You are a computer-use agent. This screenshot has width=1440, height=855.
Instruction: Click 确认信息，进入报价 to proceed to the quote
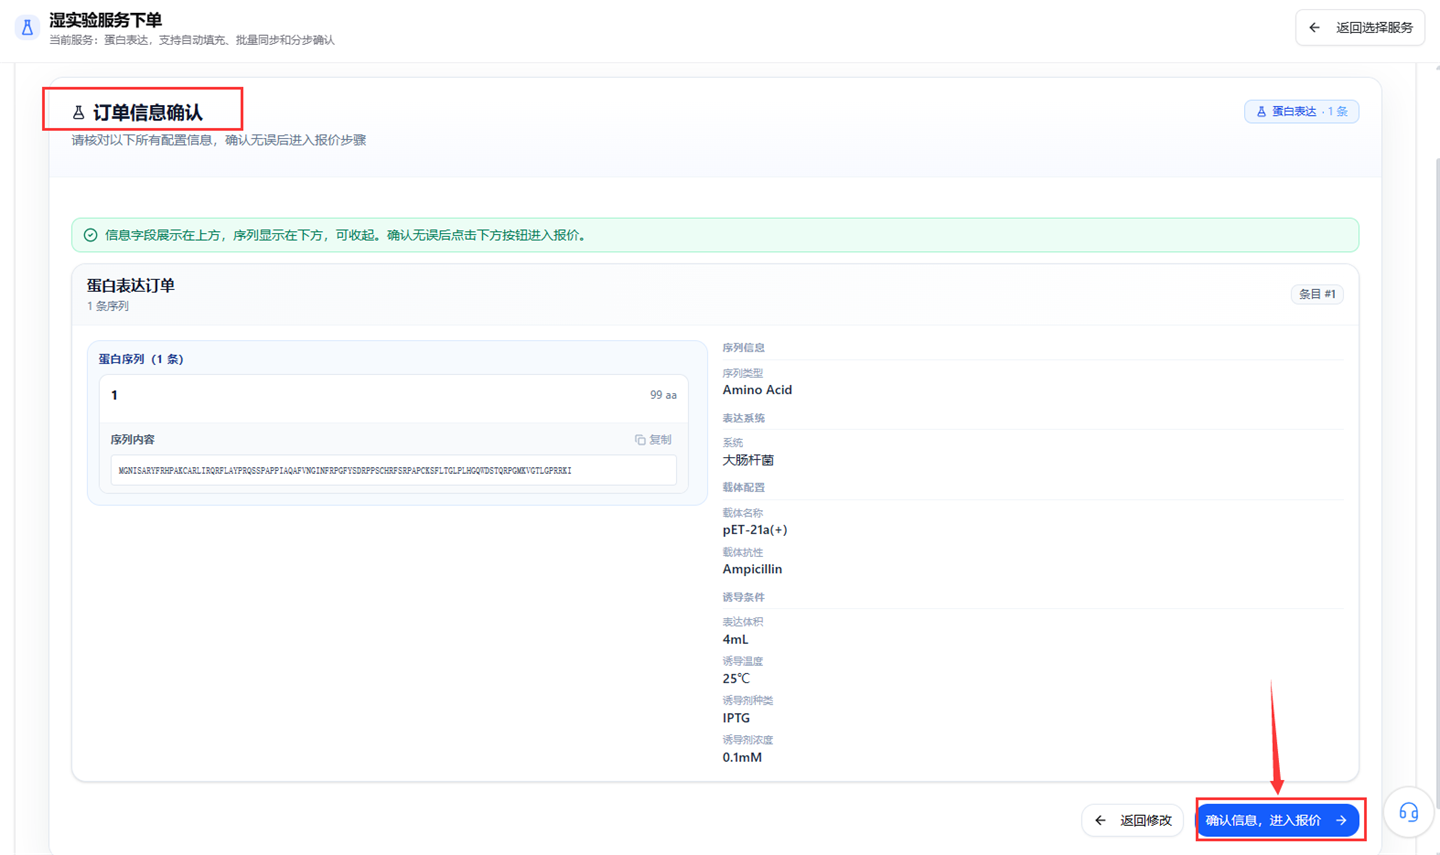[x=1278, y=820]
